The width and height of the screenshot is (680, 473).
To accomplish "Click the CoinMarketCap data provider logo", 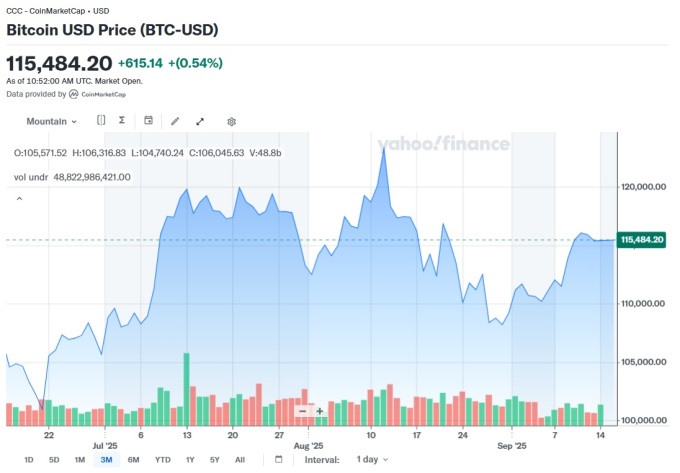I will (x=98, y=94).
